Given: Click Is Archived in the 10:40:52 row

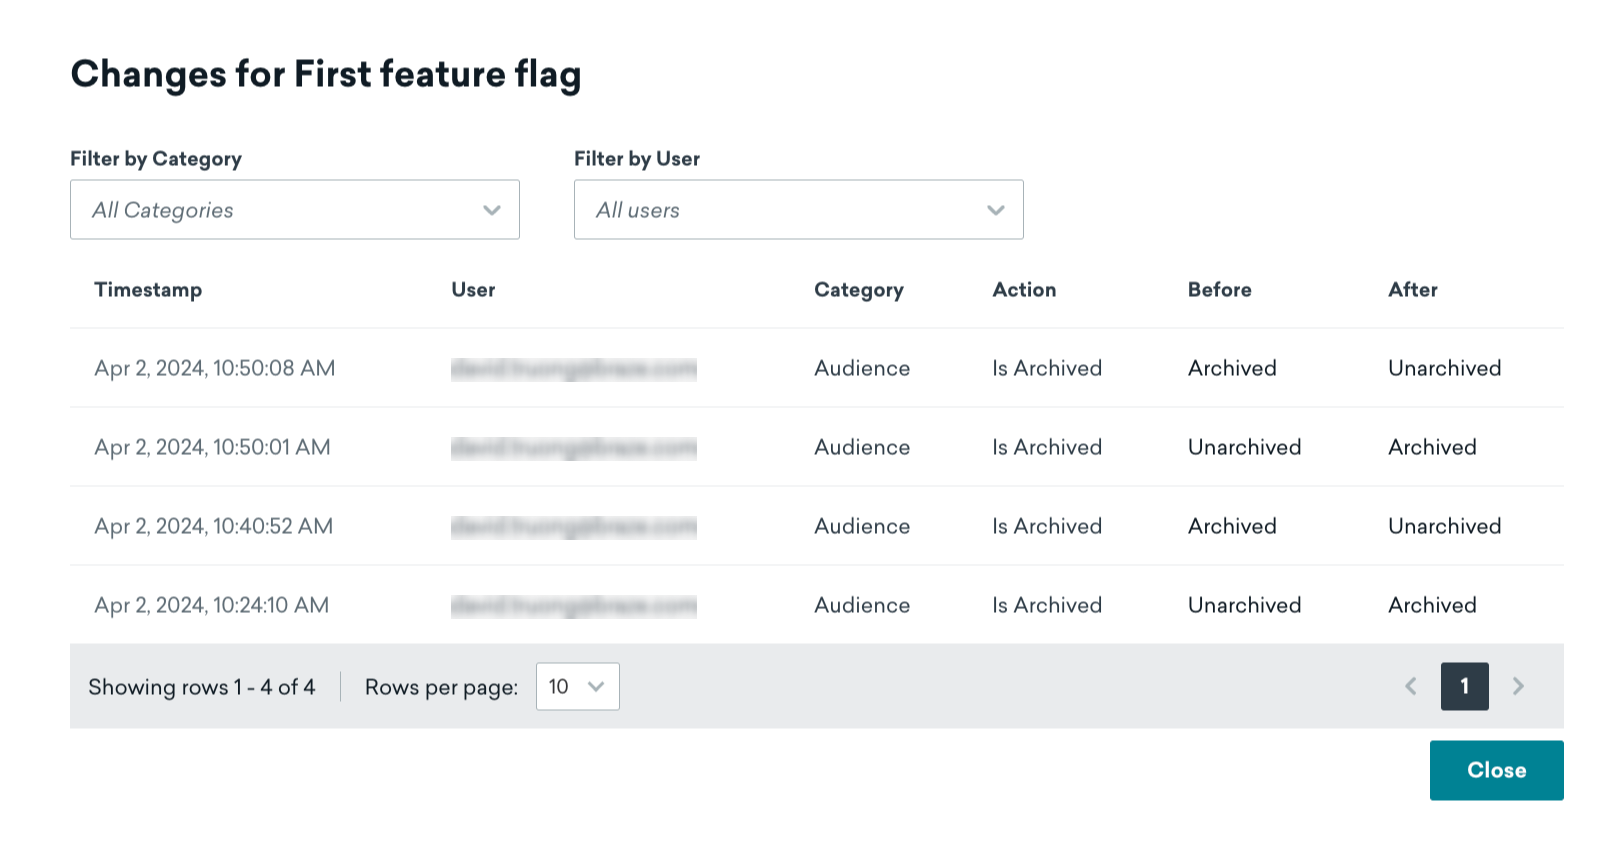Looking at the screenshot, I should (1047, 526).
